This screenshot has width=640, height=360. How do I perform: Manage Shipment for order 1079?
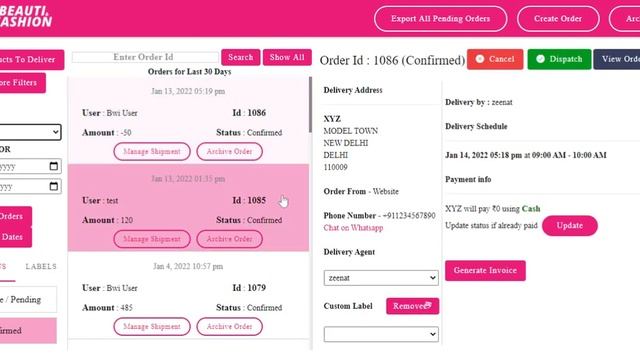pos(152,327)
